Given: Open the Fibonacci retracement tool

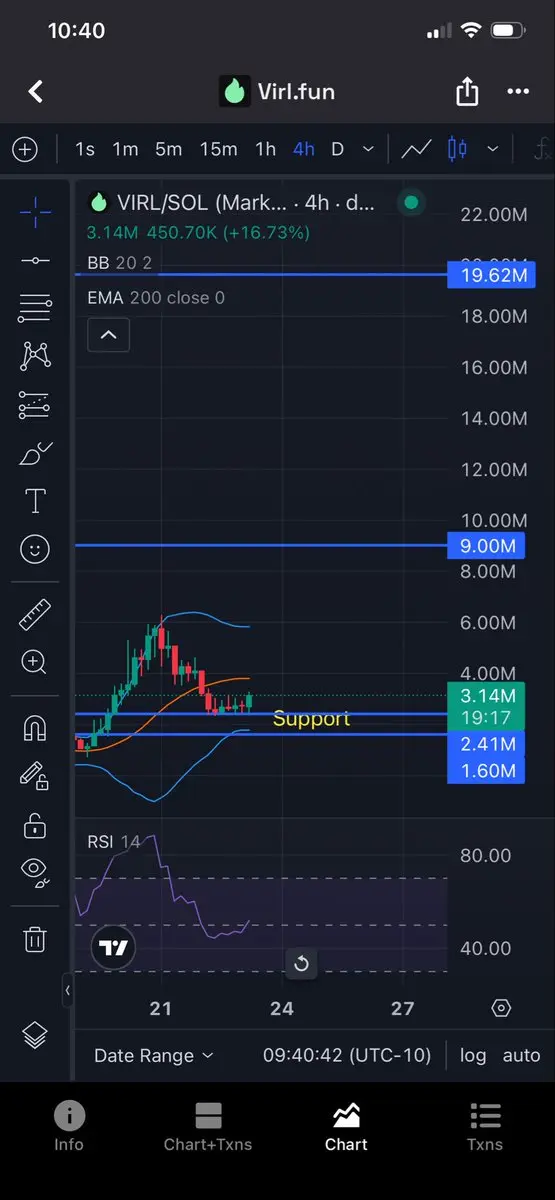Looking at the screenshot, I should tap(35, 308).
